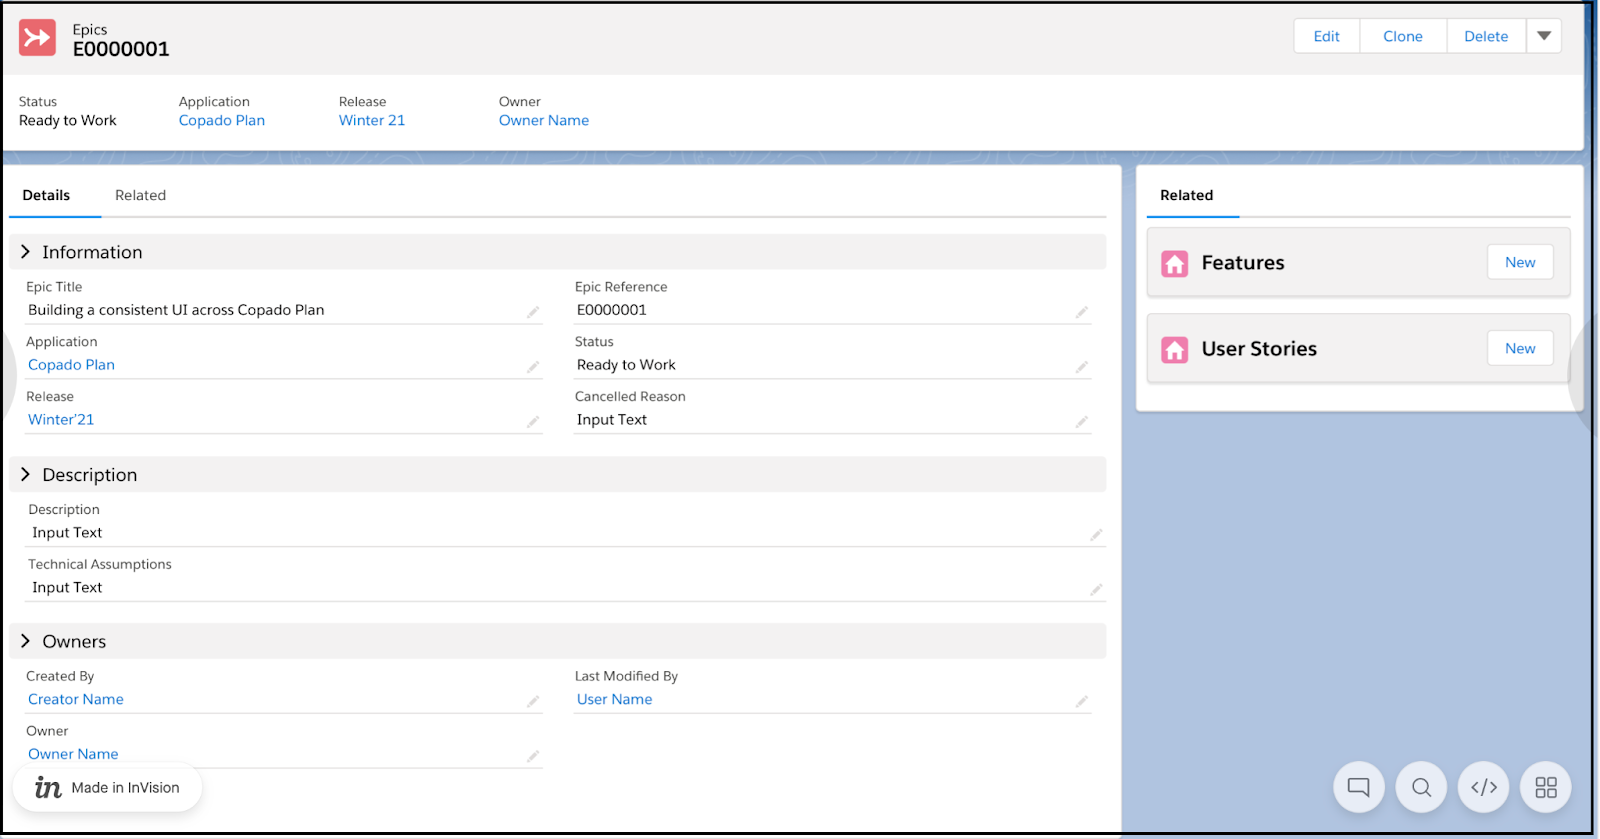Click pencil icon on Ready to Work status field
Viewport: 1600px width, 839px height.
pos(1081,367)
